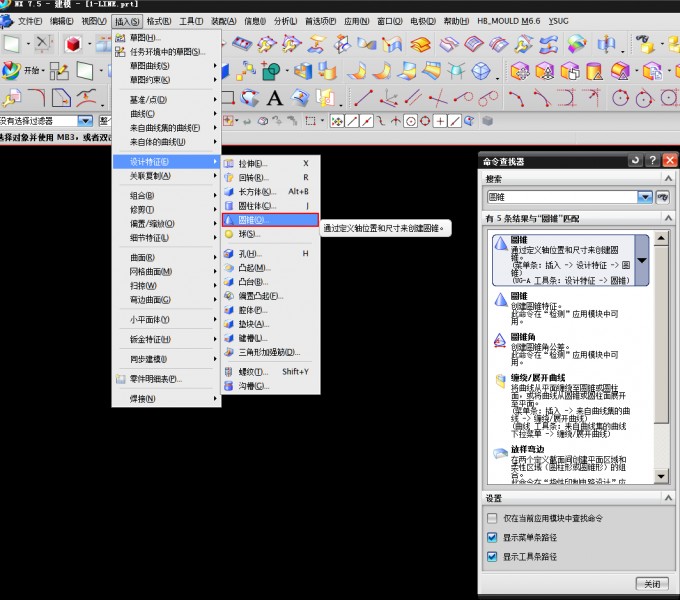
Task: Choose 拉伸(E)... menu entry
Action: pos(271,163)
